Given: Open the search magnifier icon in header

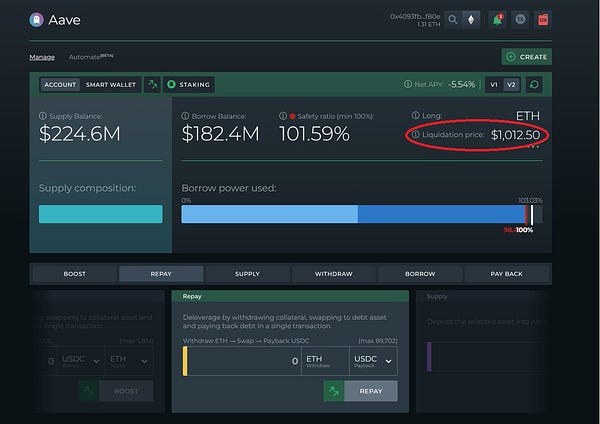Looking at the screenshot, I should [453, 20].
